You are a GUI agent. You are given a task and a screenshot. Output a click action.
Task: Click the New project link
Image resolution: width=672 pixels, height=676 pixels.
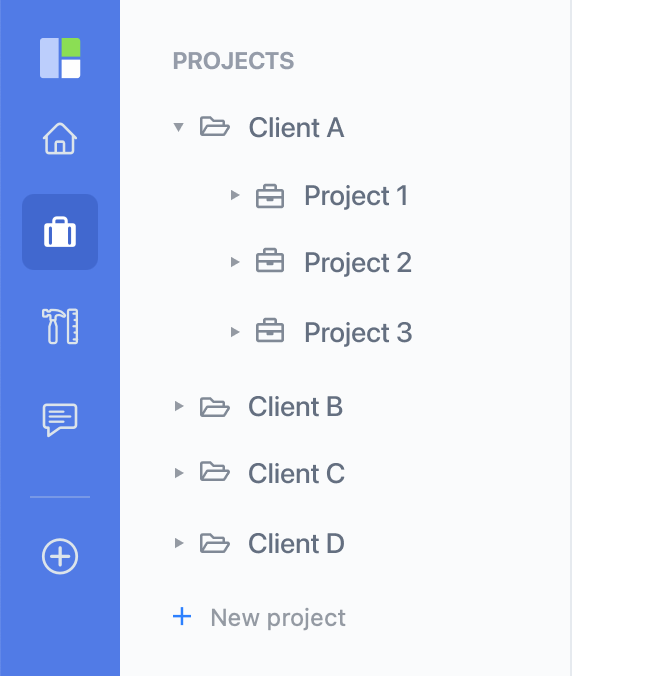tap(278, 618)
